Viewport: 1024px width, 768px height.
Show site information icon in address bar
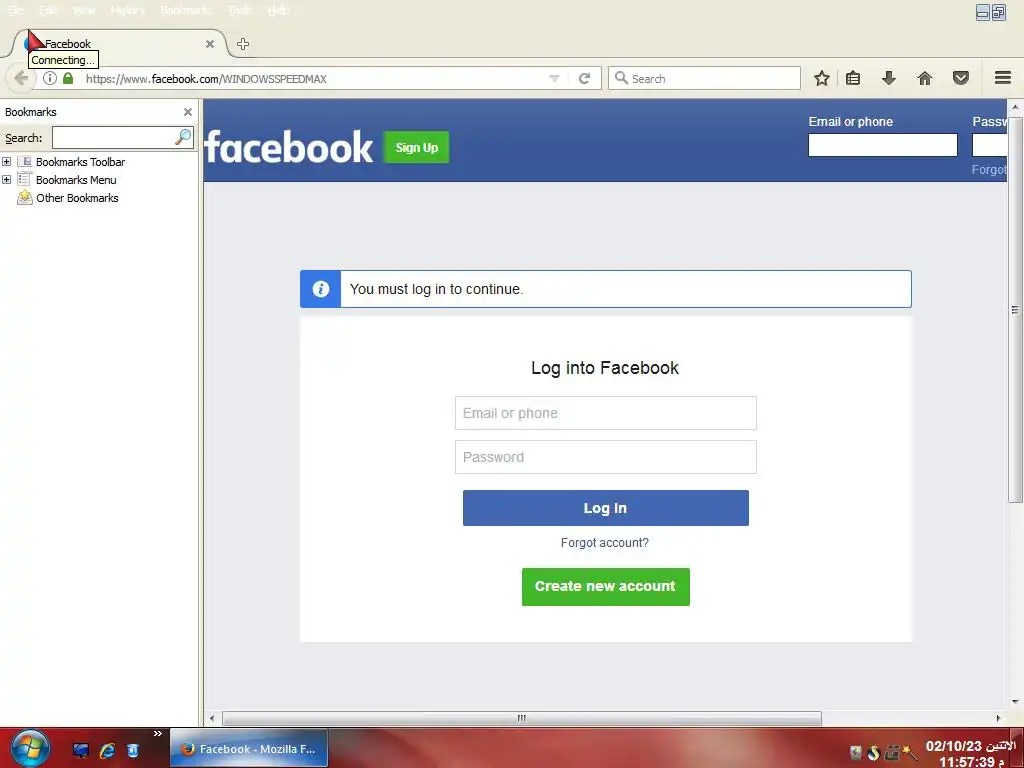point(50,78)
